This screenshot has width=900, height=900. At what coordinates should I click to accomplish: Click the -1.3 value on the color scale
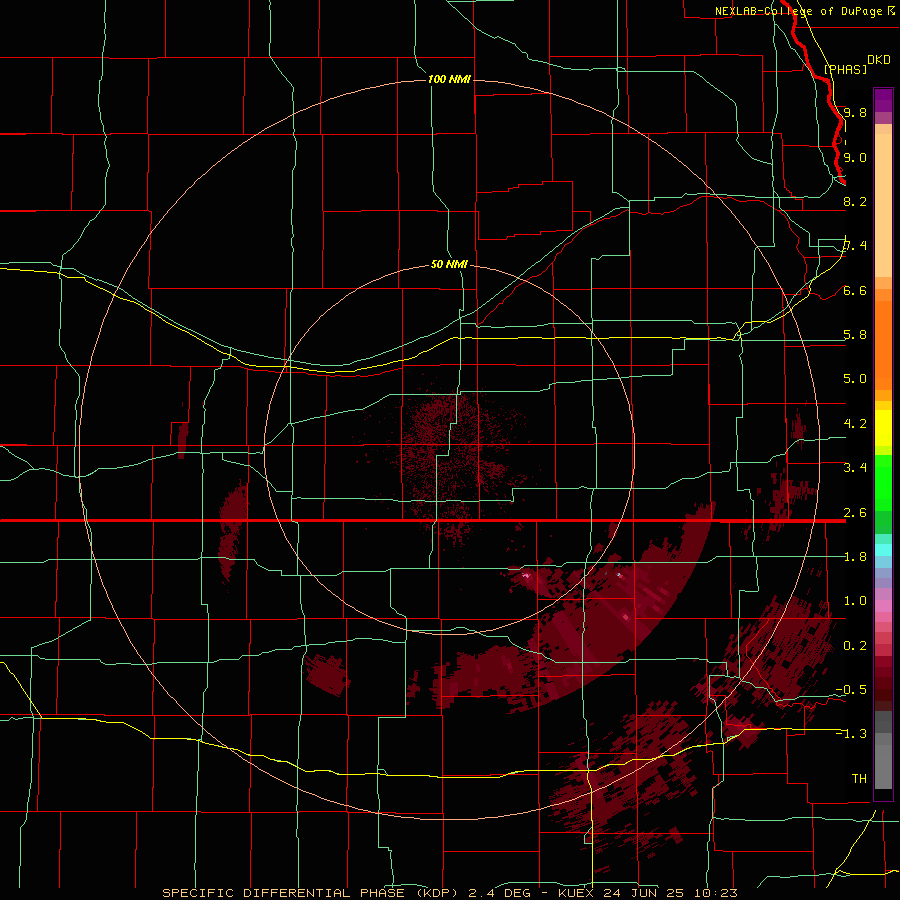851,734
